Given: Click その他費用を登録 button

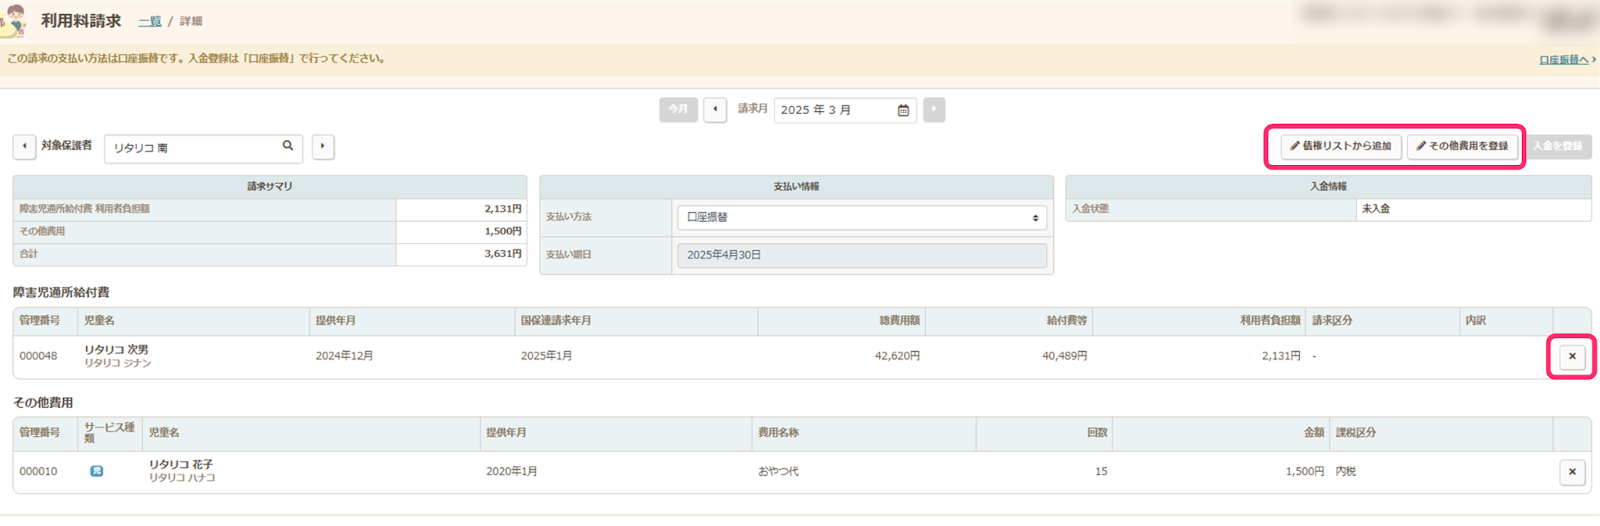Looking at the screenshot, I should [1462, 146].
